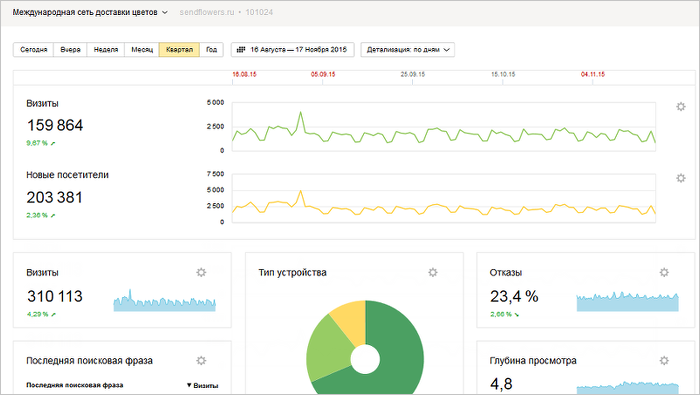This screenshot has height=396, width=700.
Task: Switch period to Неделя
Action: (106, 50)
